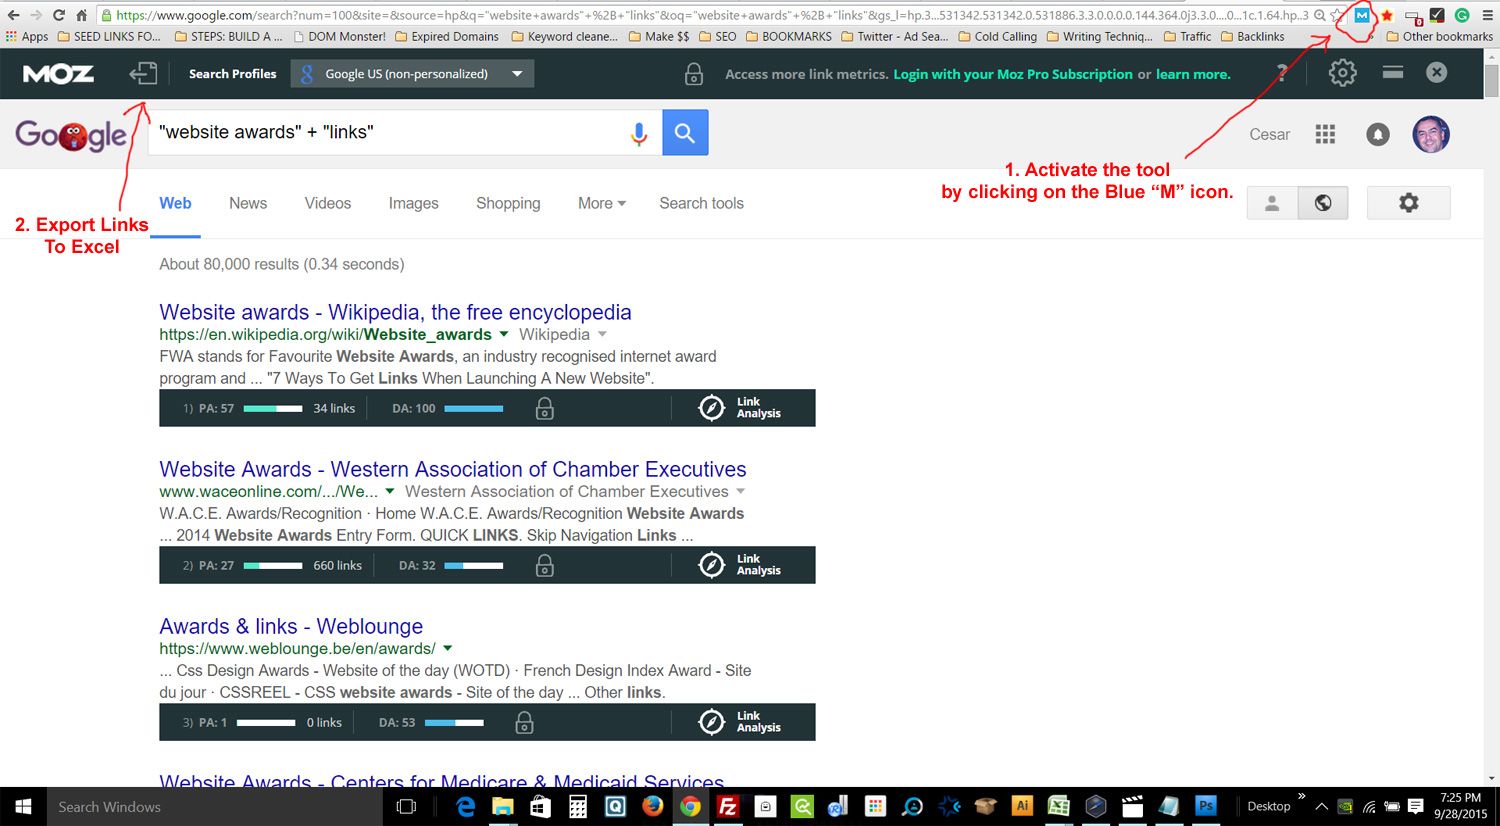The width and height of the screenshot is (1500, 826).
Task: Click the MozBar dock position icon
Action: coord(1393,72)
